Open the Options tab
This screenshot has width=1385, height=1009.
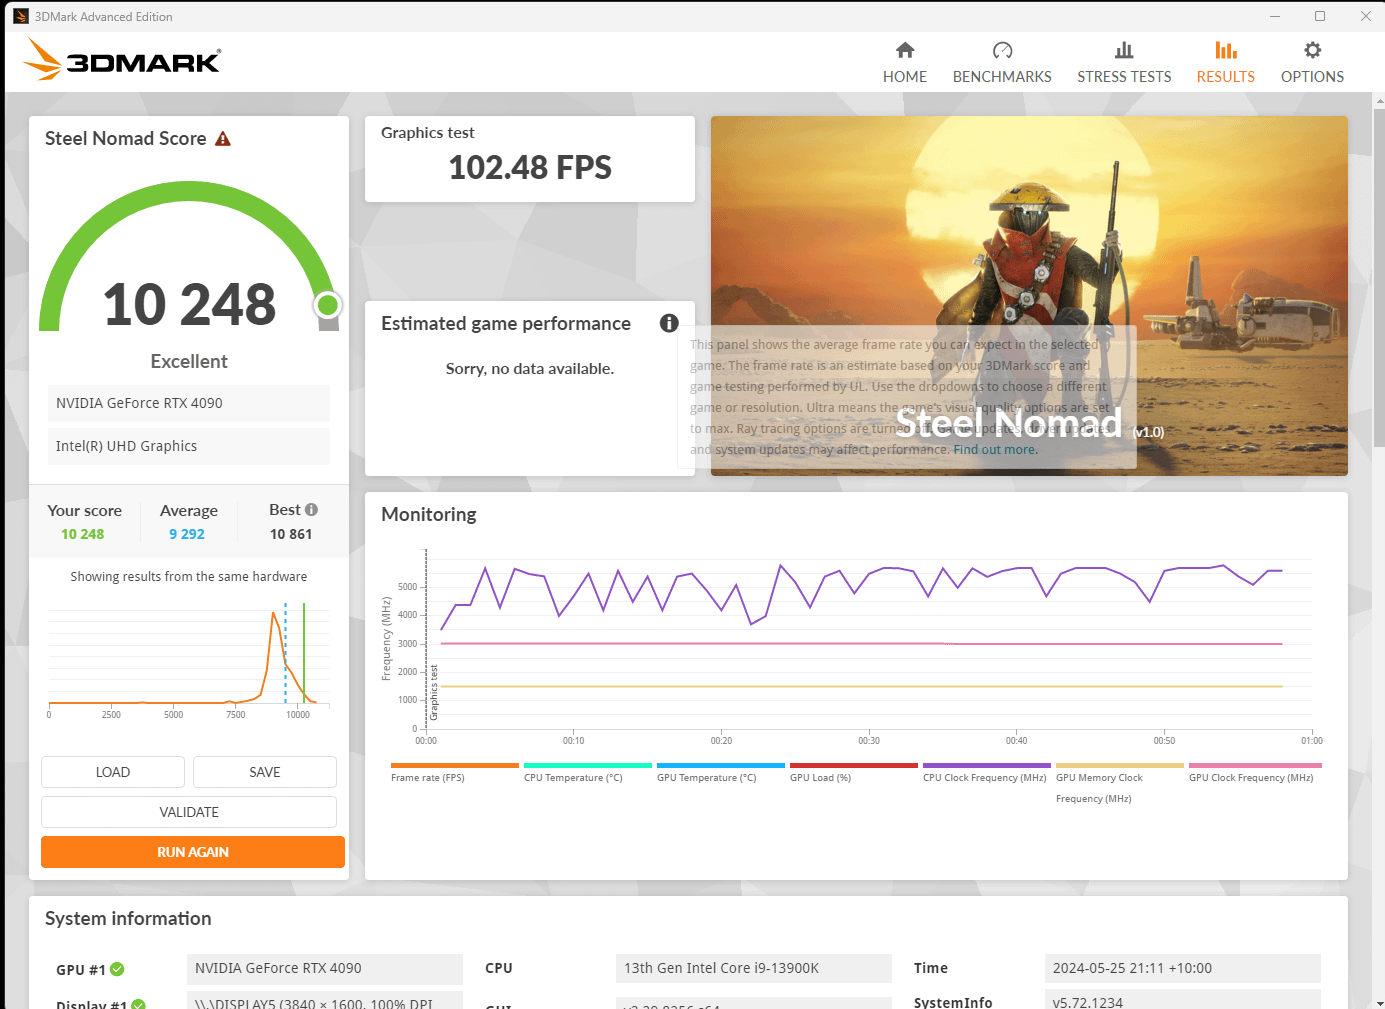pos(1312,63)
